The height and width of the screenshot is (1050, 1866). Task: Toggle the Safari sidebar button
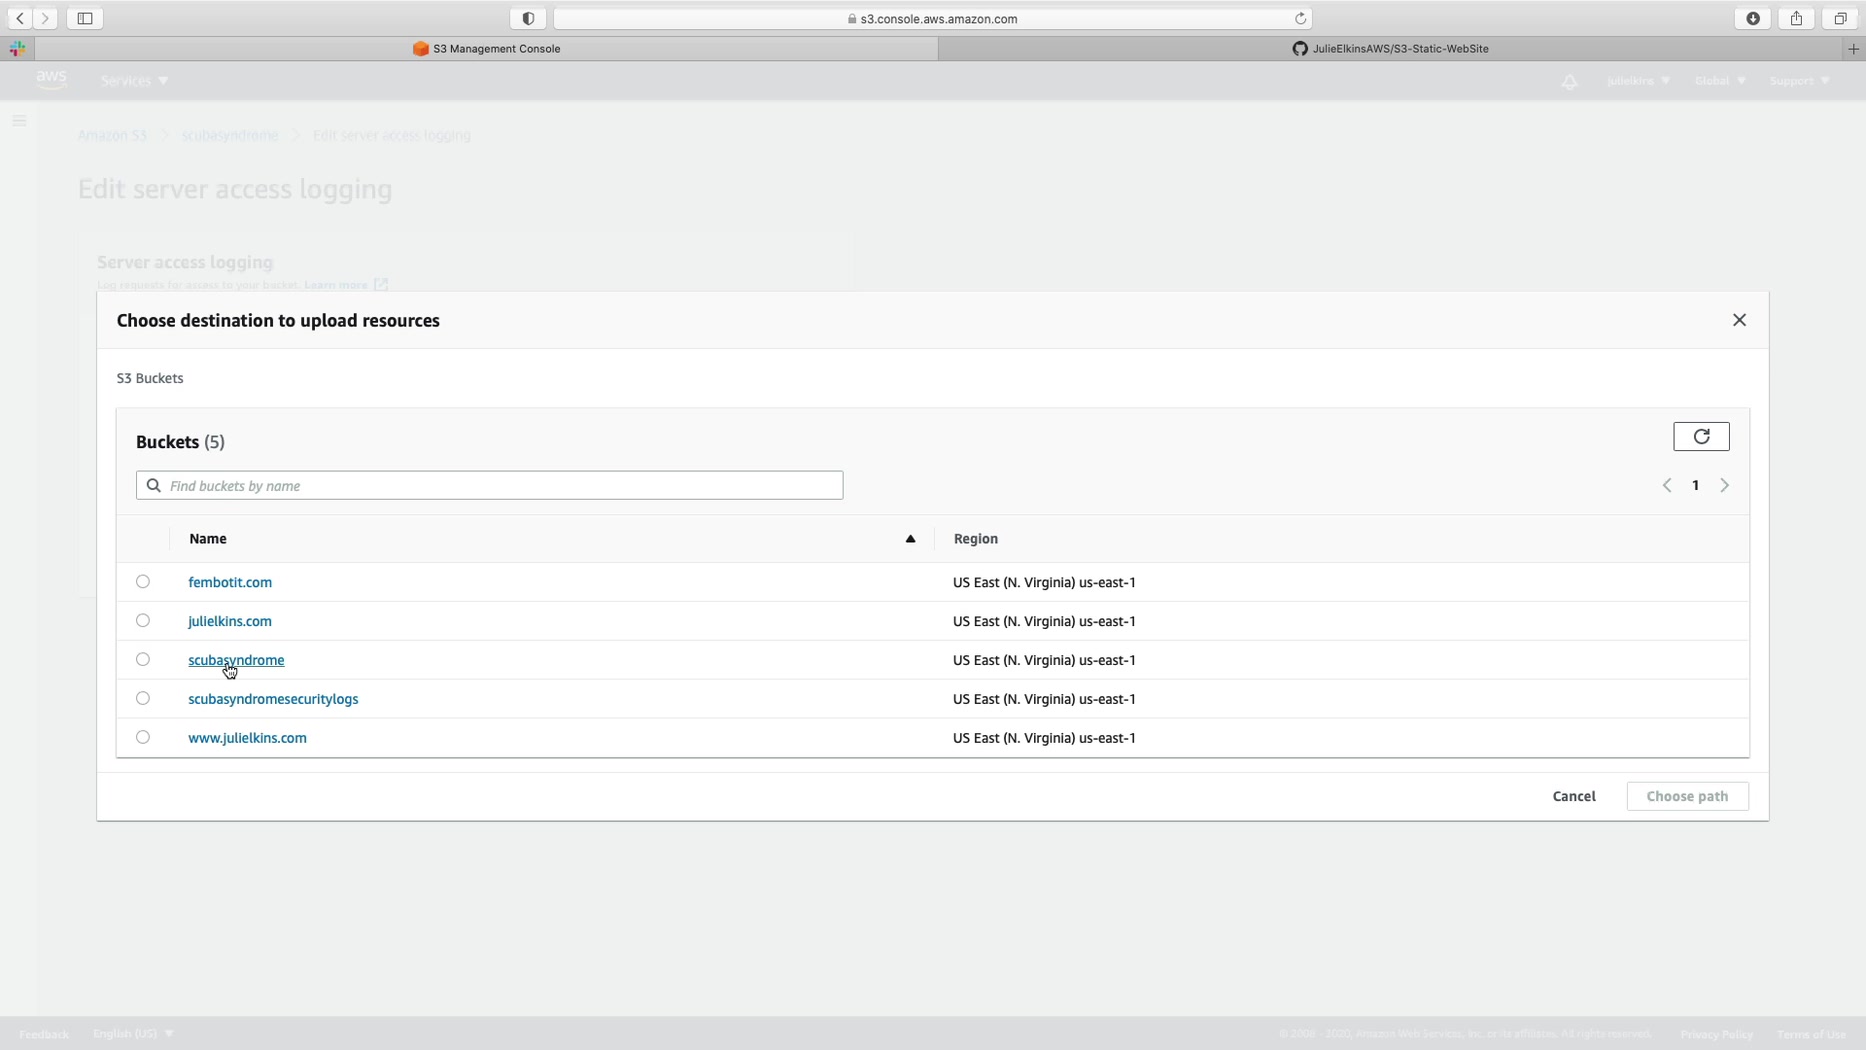[85, 18]
